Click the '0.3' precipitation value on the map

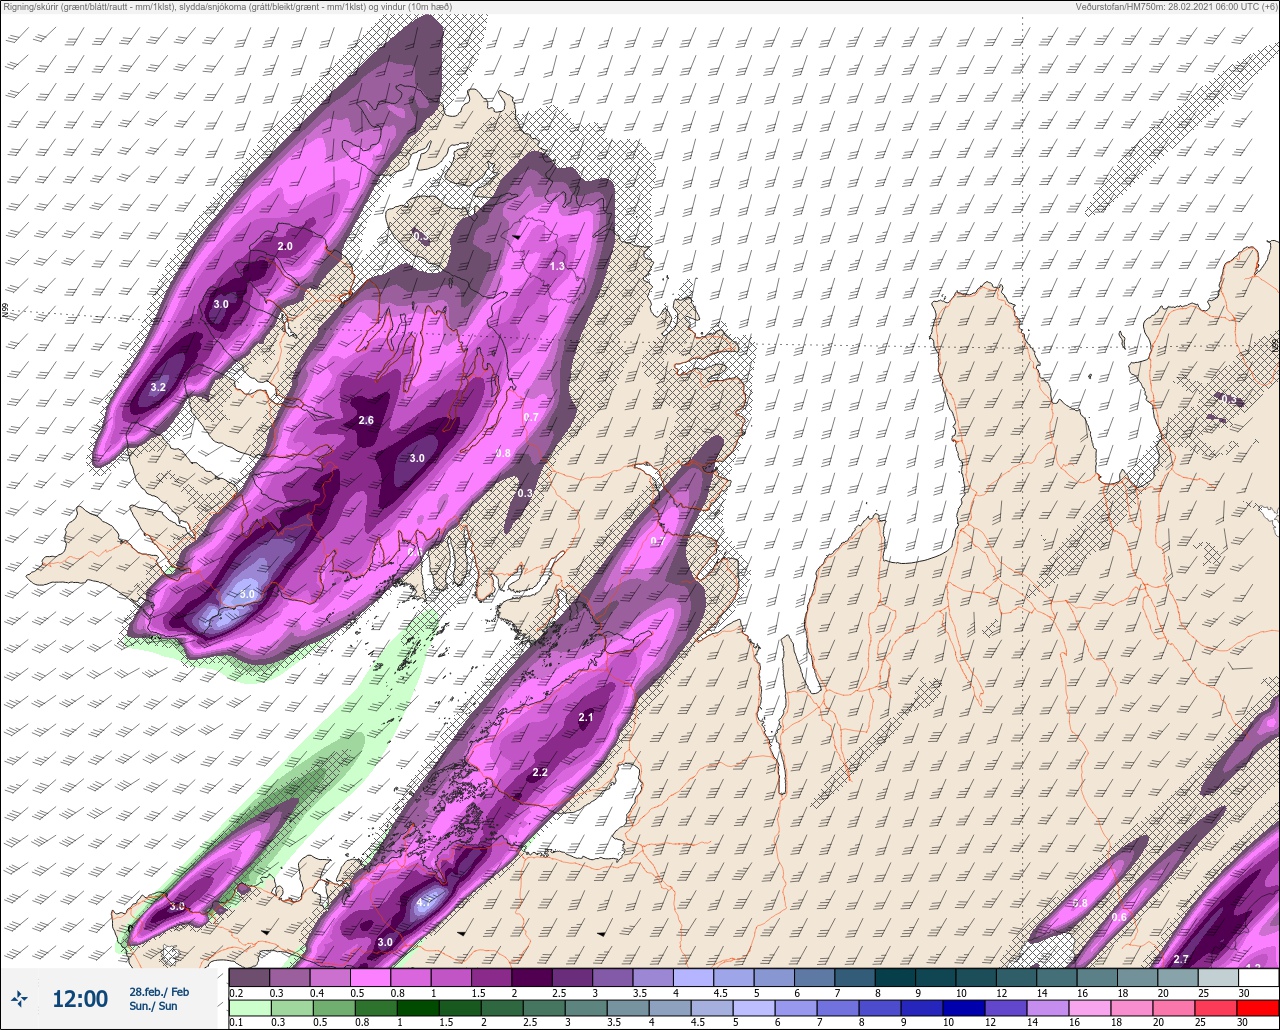pyautogui.click(x=525, y=493)
